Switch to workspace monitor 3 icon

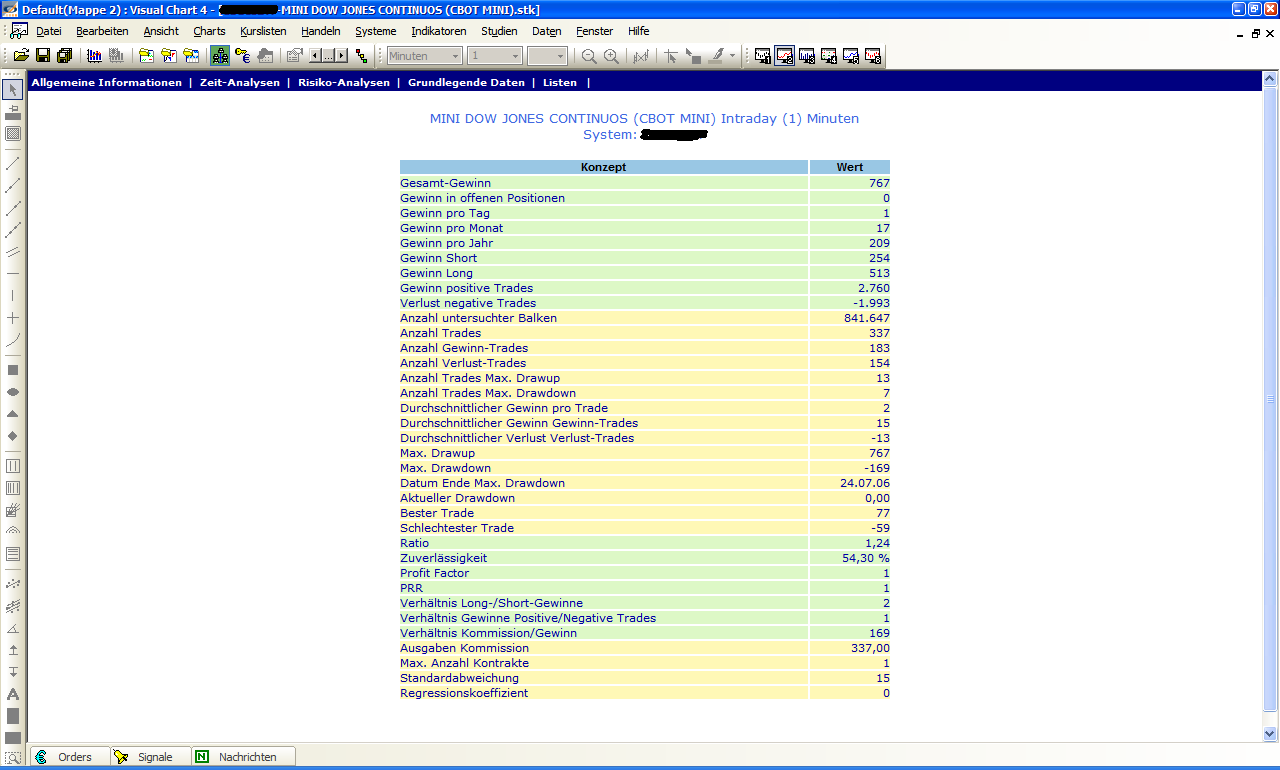click(807, 56)
